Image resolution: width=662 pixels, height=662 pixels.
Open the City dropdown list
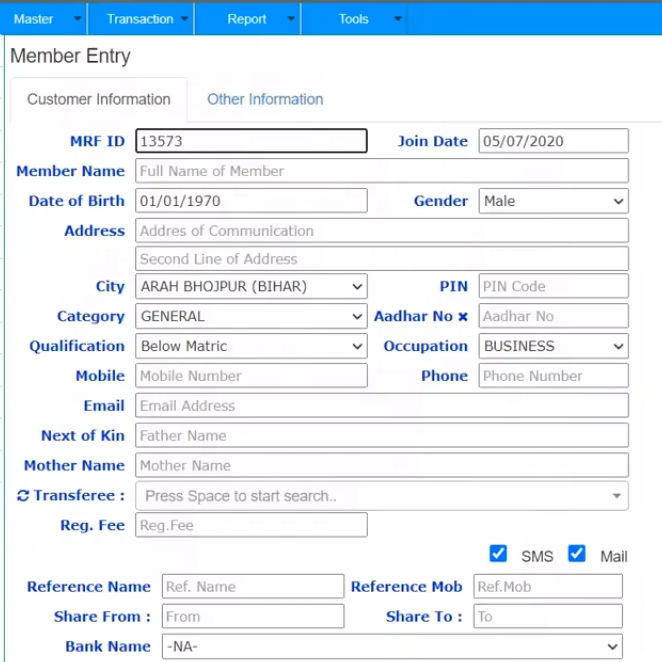tap(251, 287)
